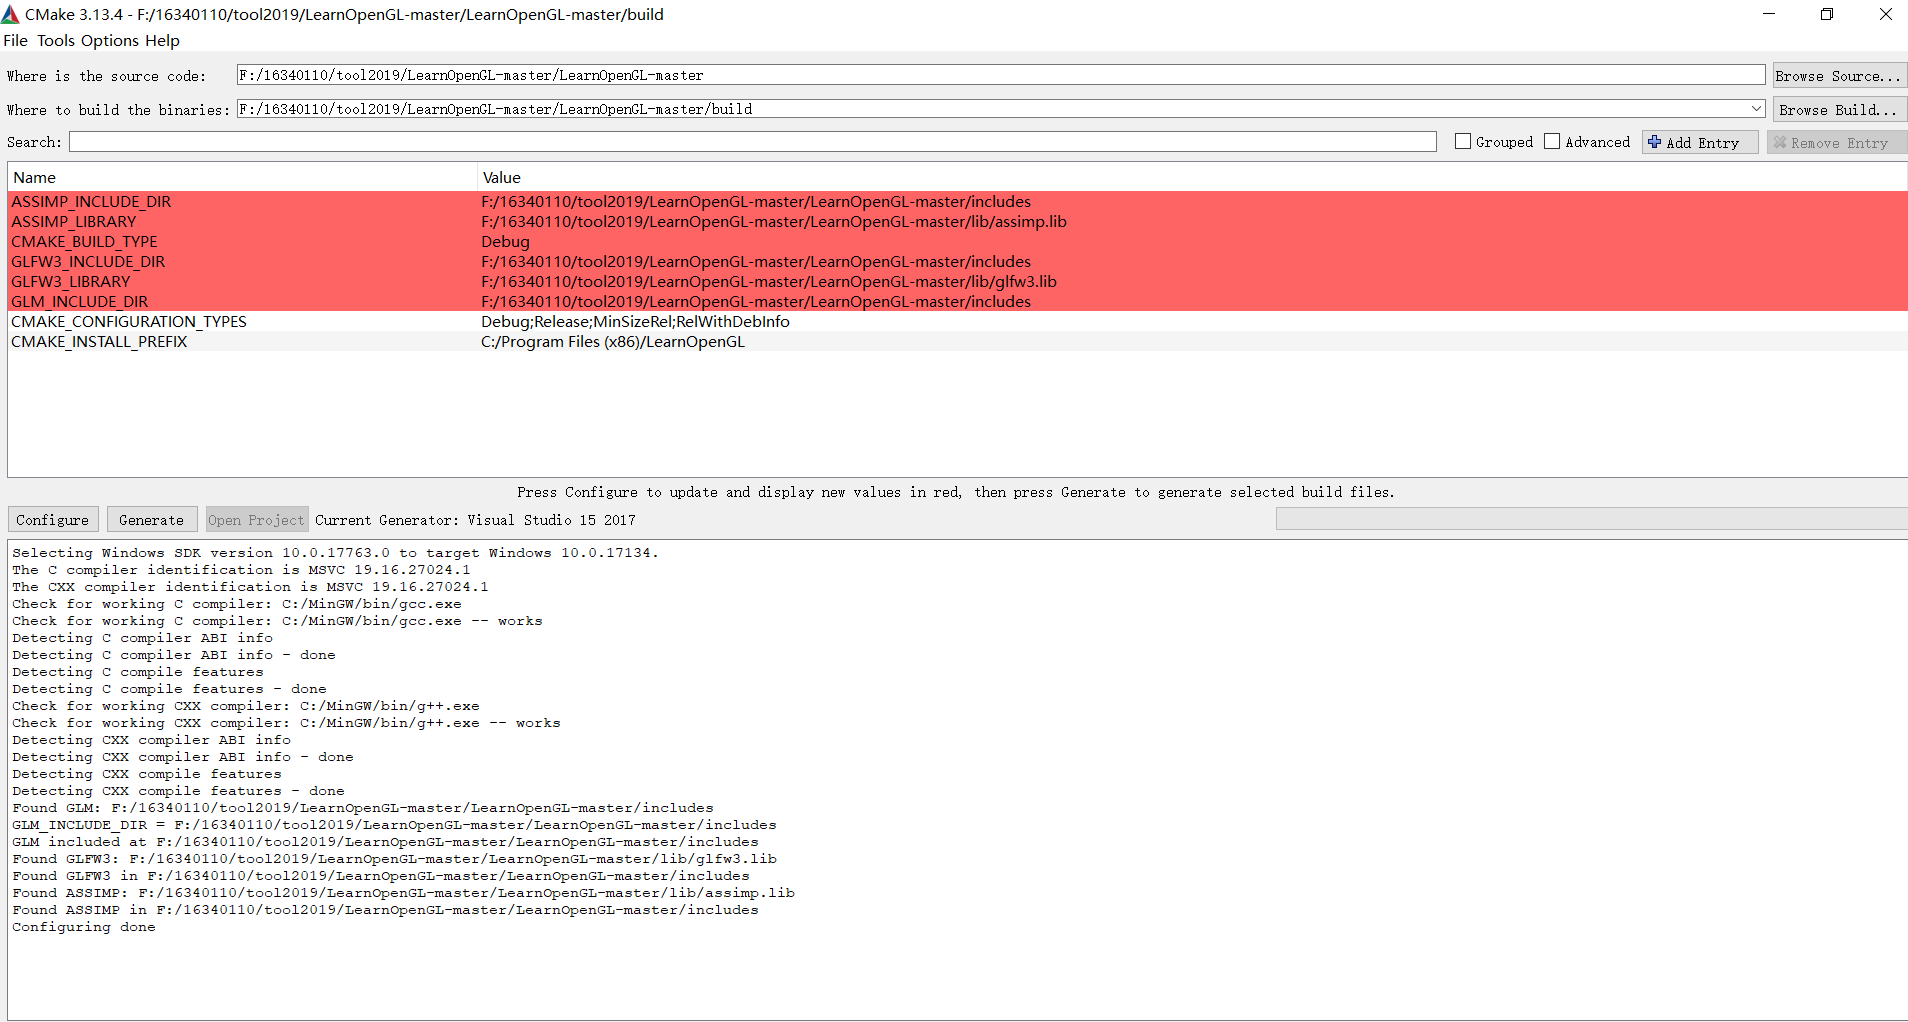This screenshot has width=1908, height=1022.
Task: Click 'Found ASSIMP:' line in output log
Action: click(403, 893)
